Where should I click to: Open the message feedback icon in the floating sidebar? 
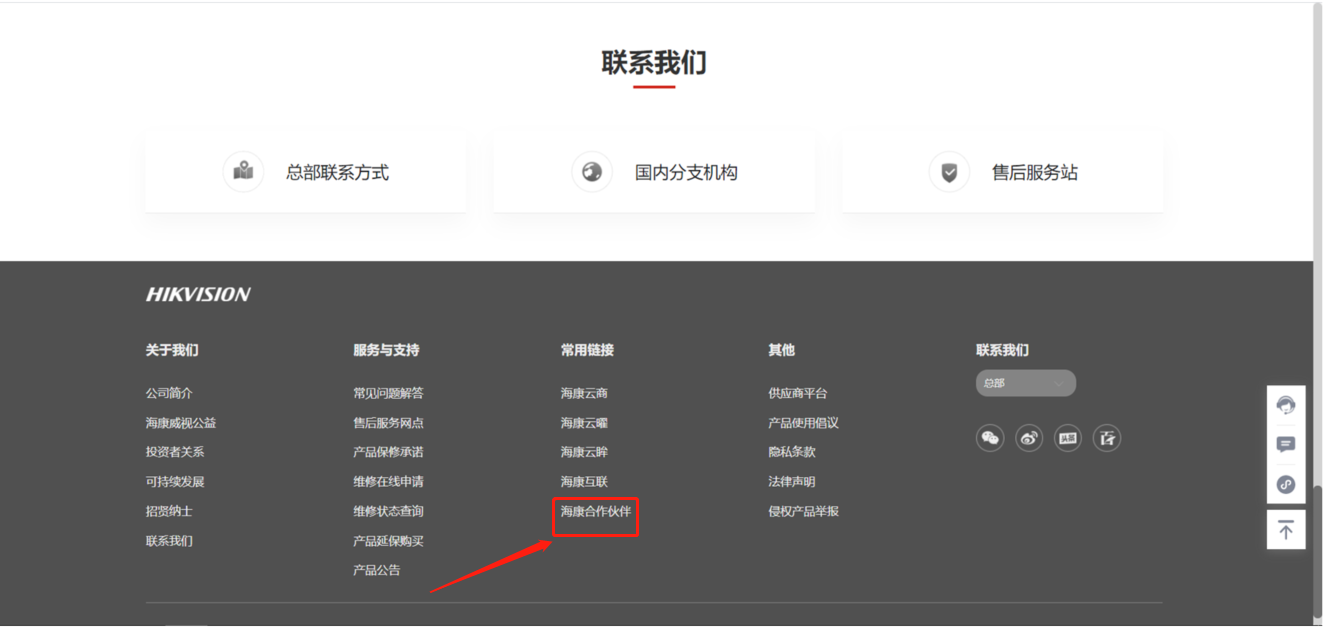pyautogui.click(x=1286, y=445)
